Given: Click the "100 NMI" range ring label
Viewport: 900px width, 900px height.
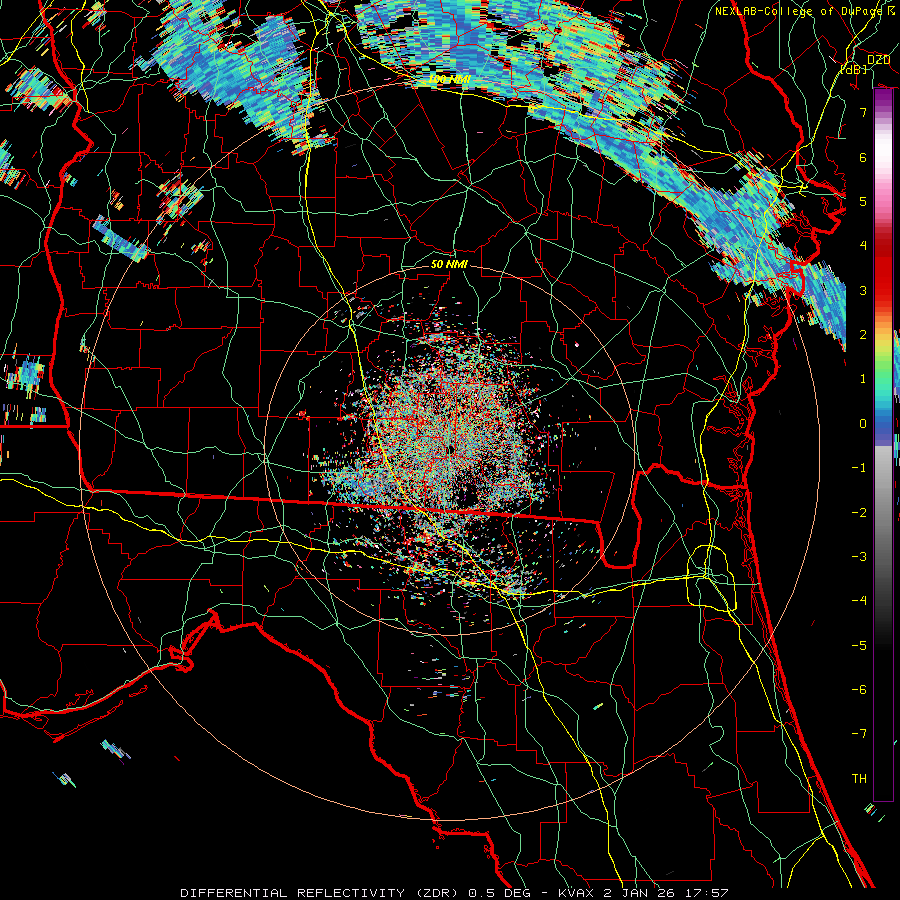Looking at the screenshot, I should pos(449,79).
